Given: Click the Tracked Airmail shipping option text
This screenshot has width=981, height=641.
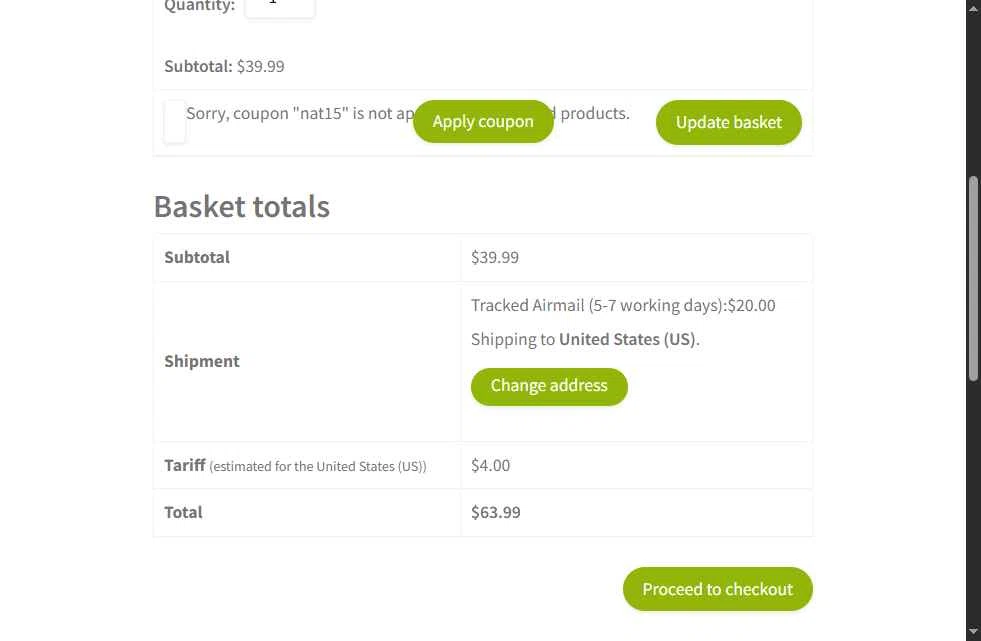Looking at the screenshot, I should pyautogui.click(x=623, y=305).
